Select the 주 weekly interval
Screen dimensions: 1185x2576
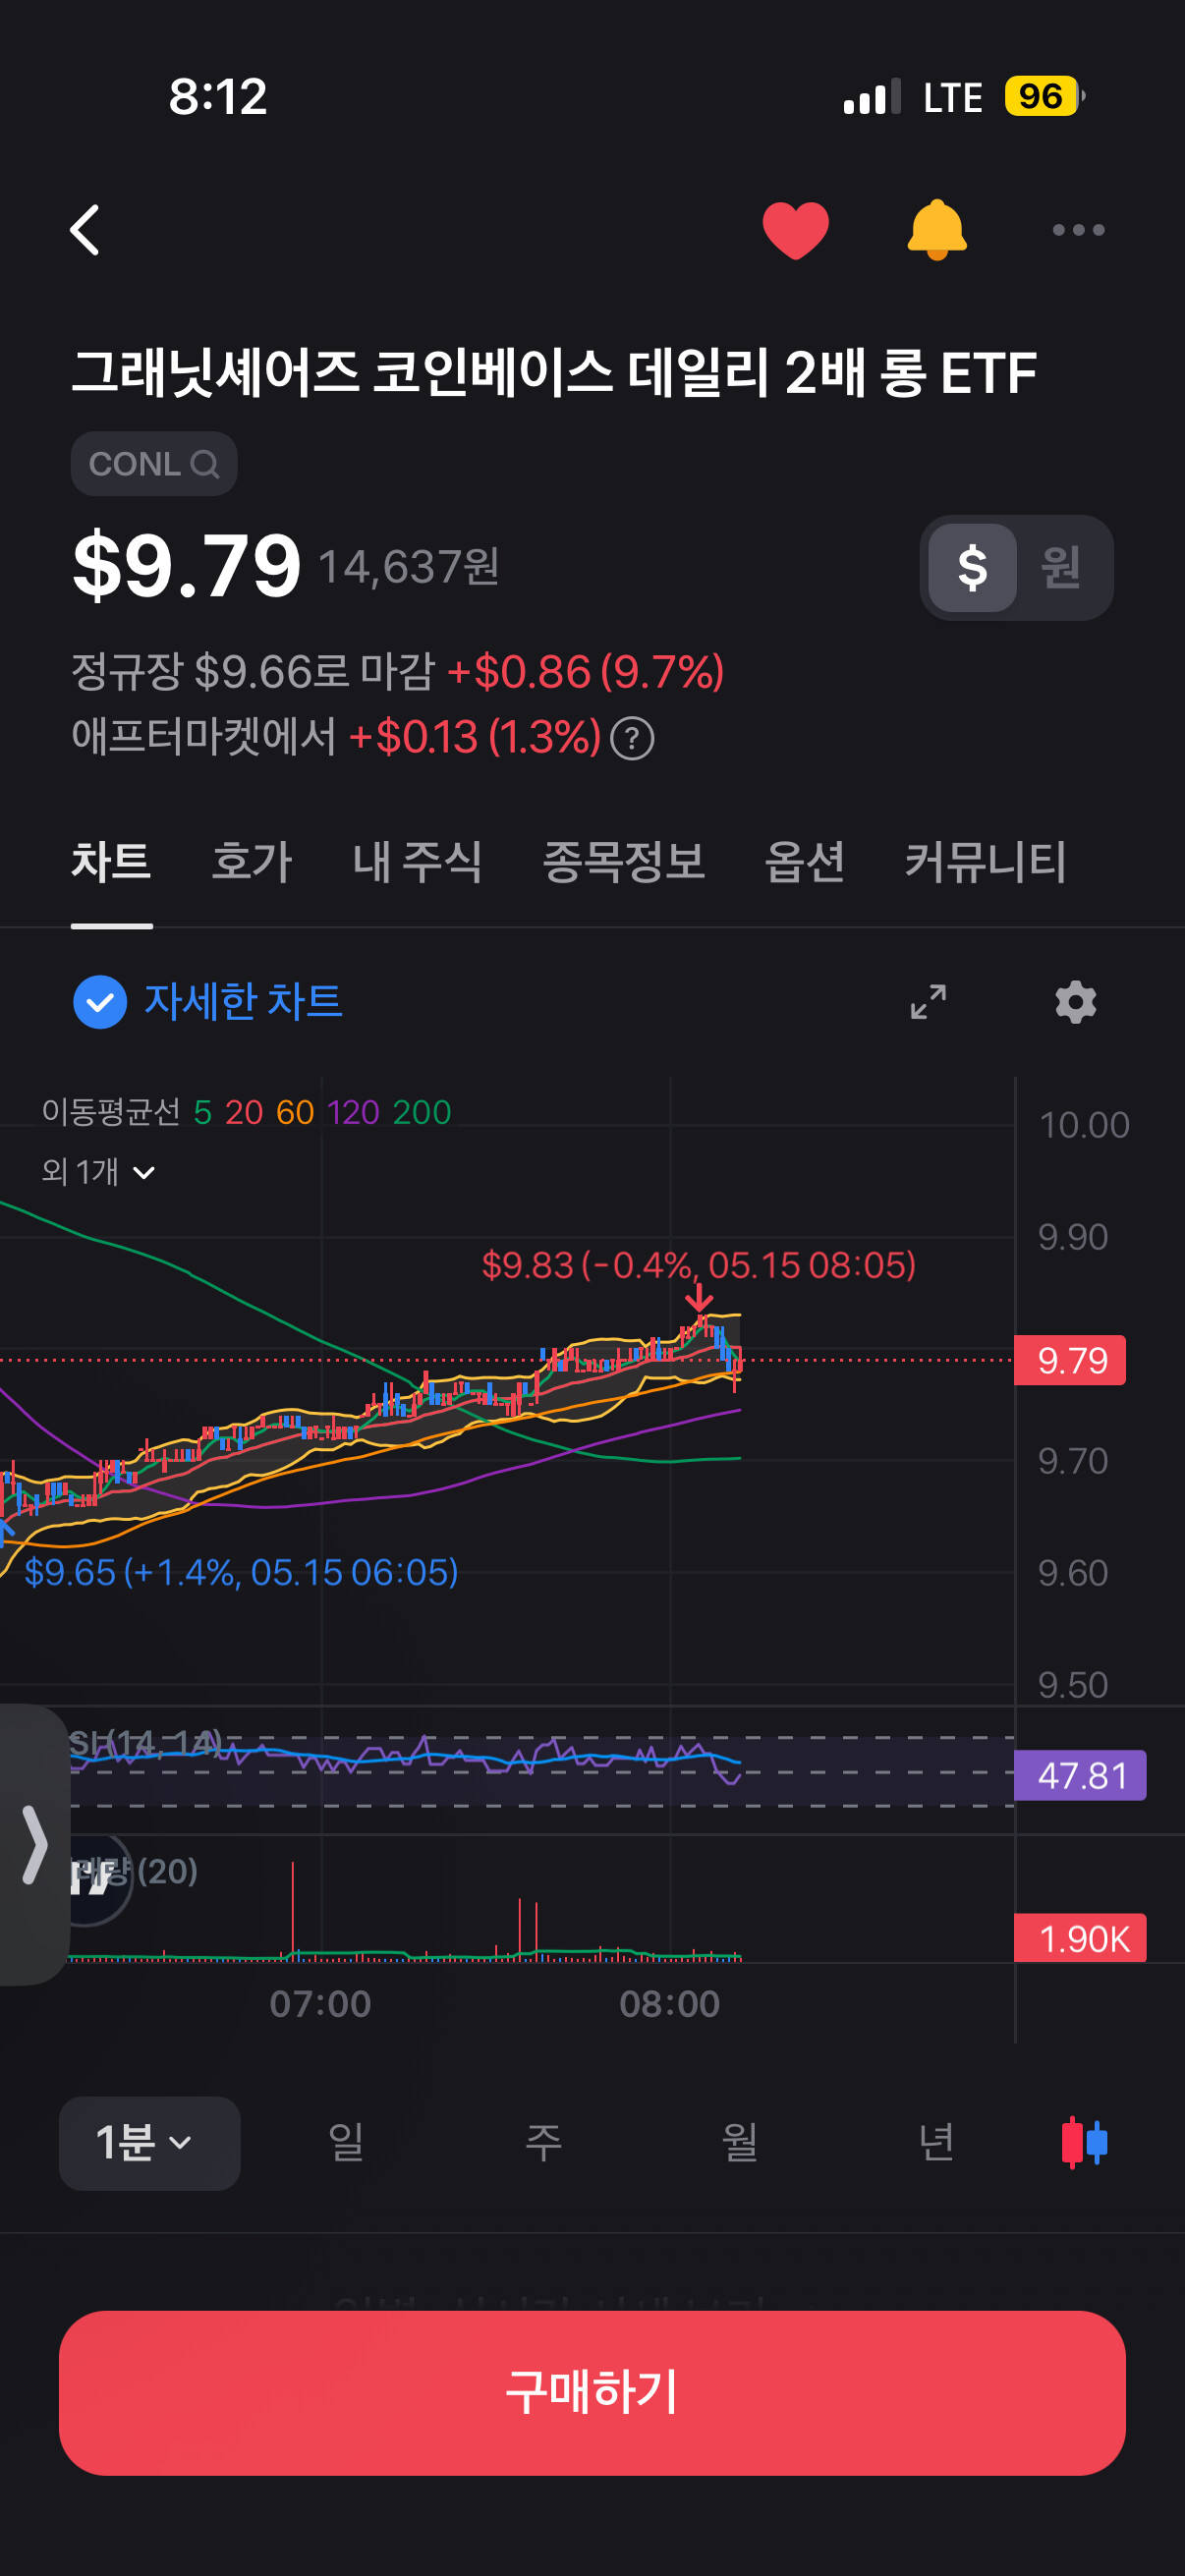[543, 2143]
